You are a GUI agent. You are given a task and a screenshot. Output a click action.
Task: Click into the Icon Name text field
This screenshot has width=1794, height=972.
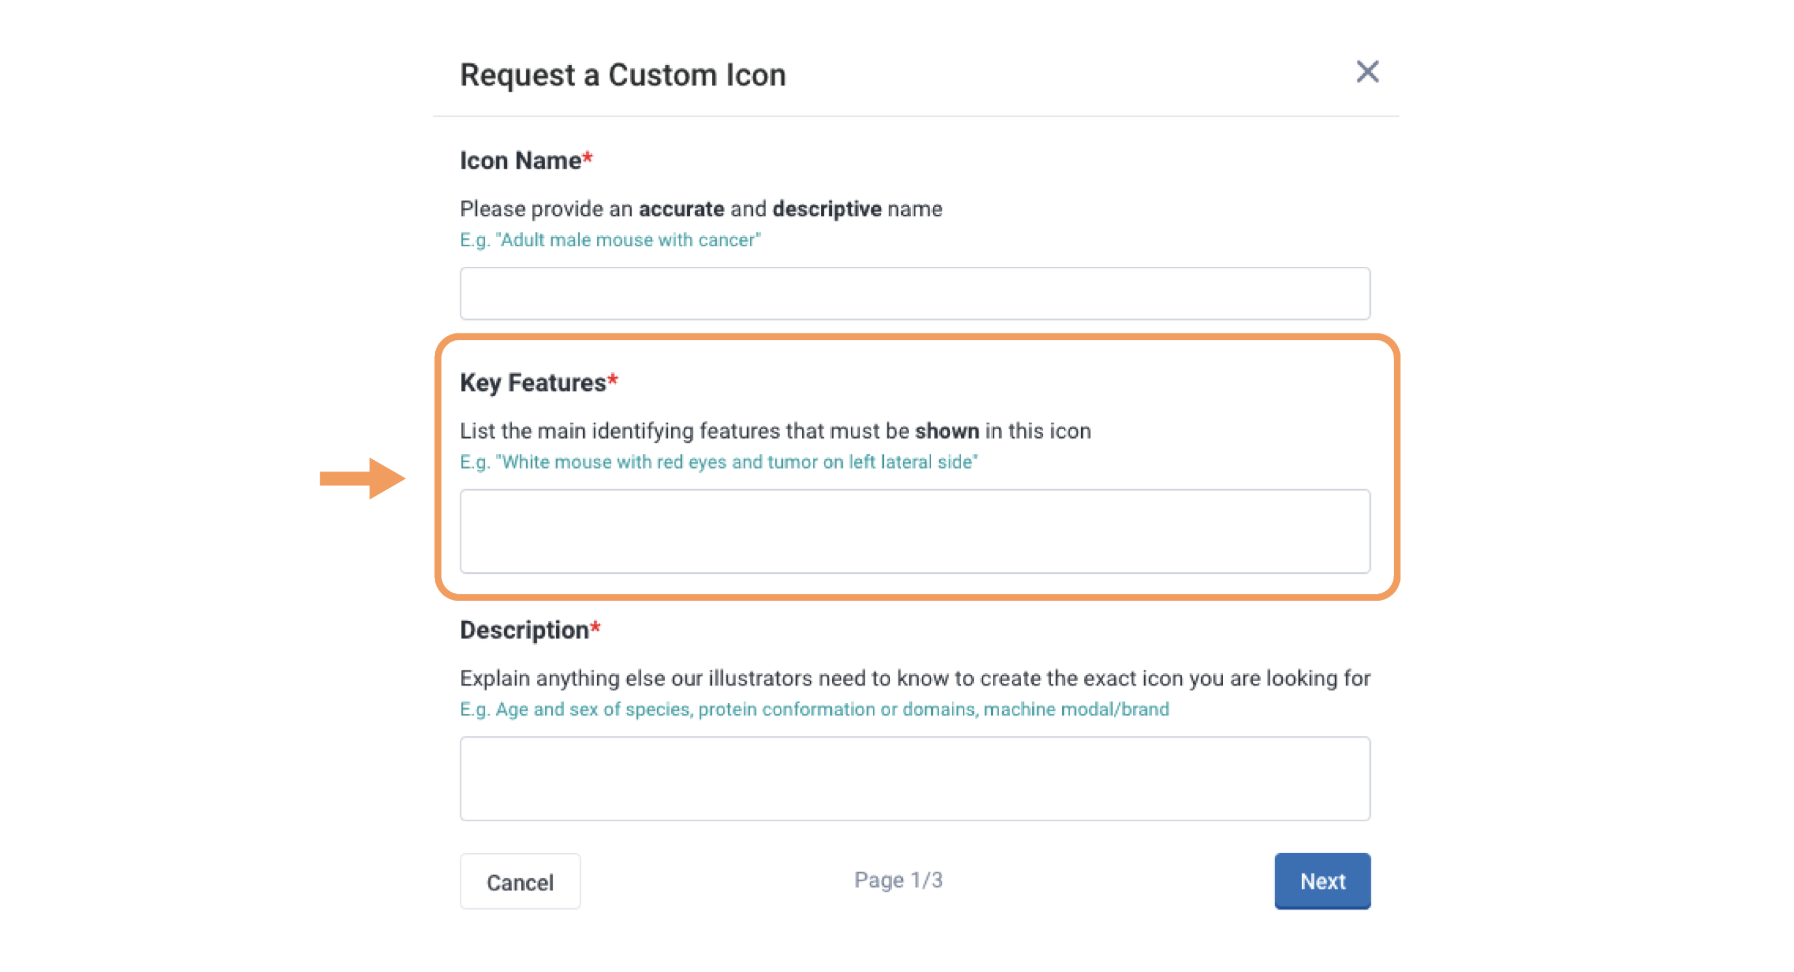(x=914, y=294)
